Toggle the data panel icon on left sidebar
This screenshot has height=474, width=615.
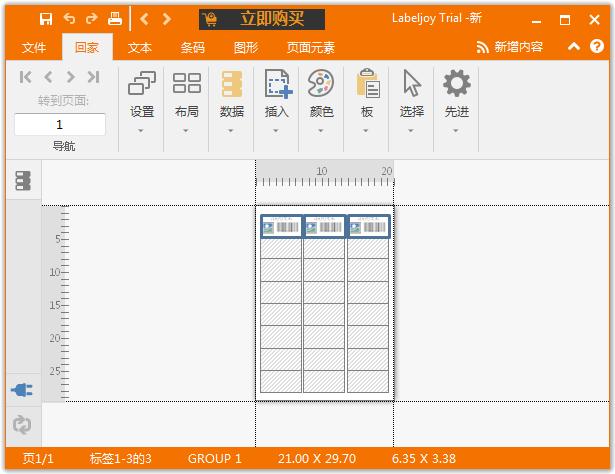(x=22, y=181)
